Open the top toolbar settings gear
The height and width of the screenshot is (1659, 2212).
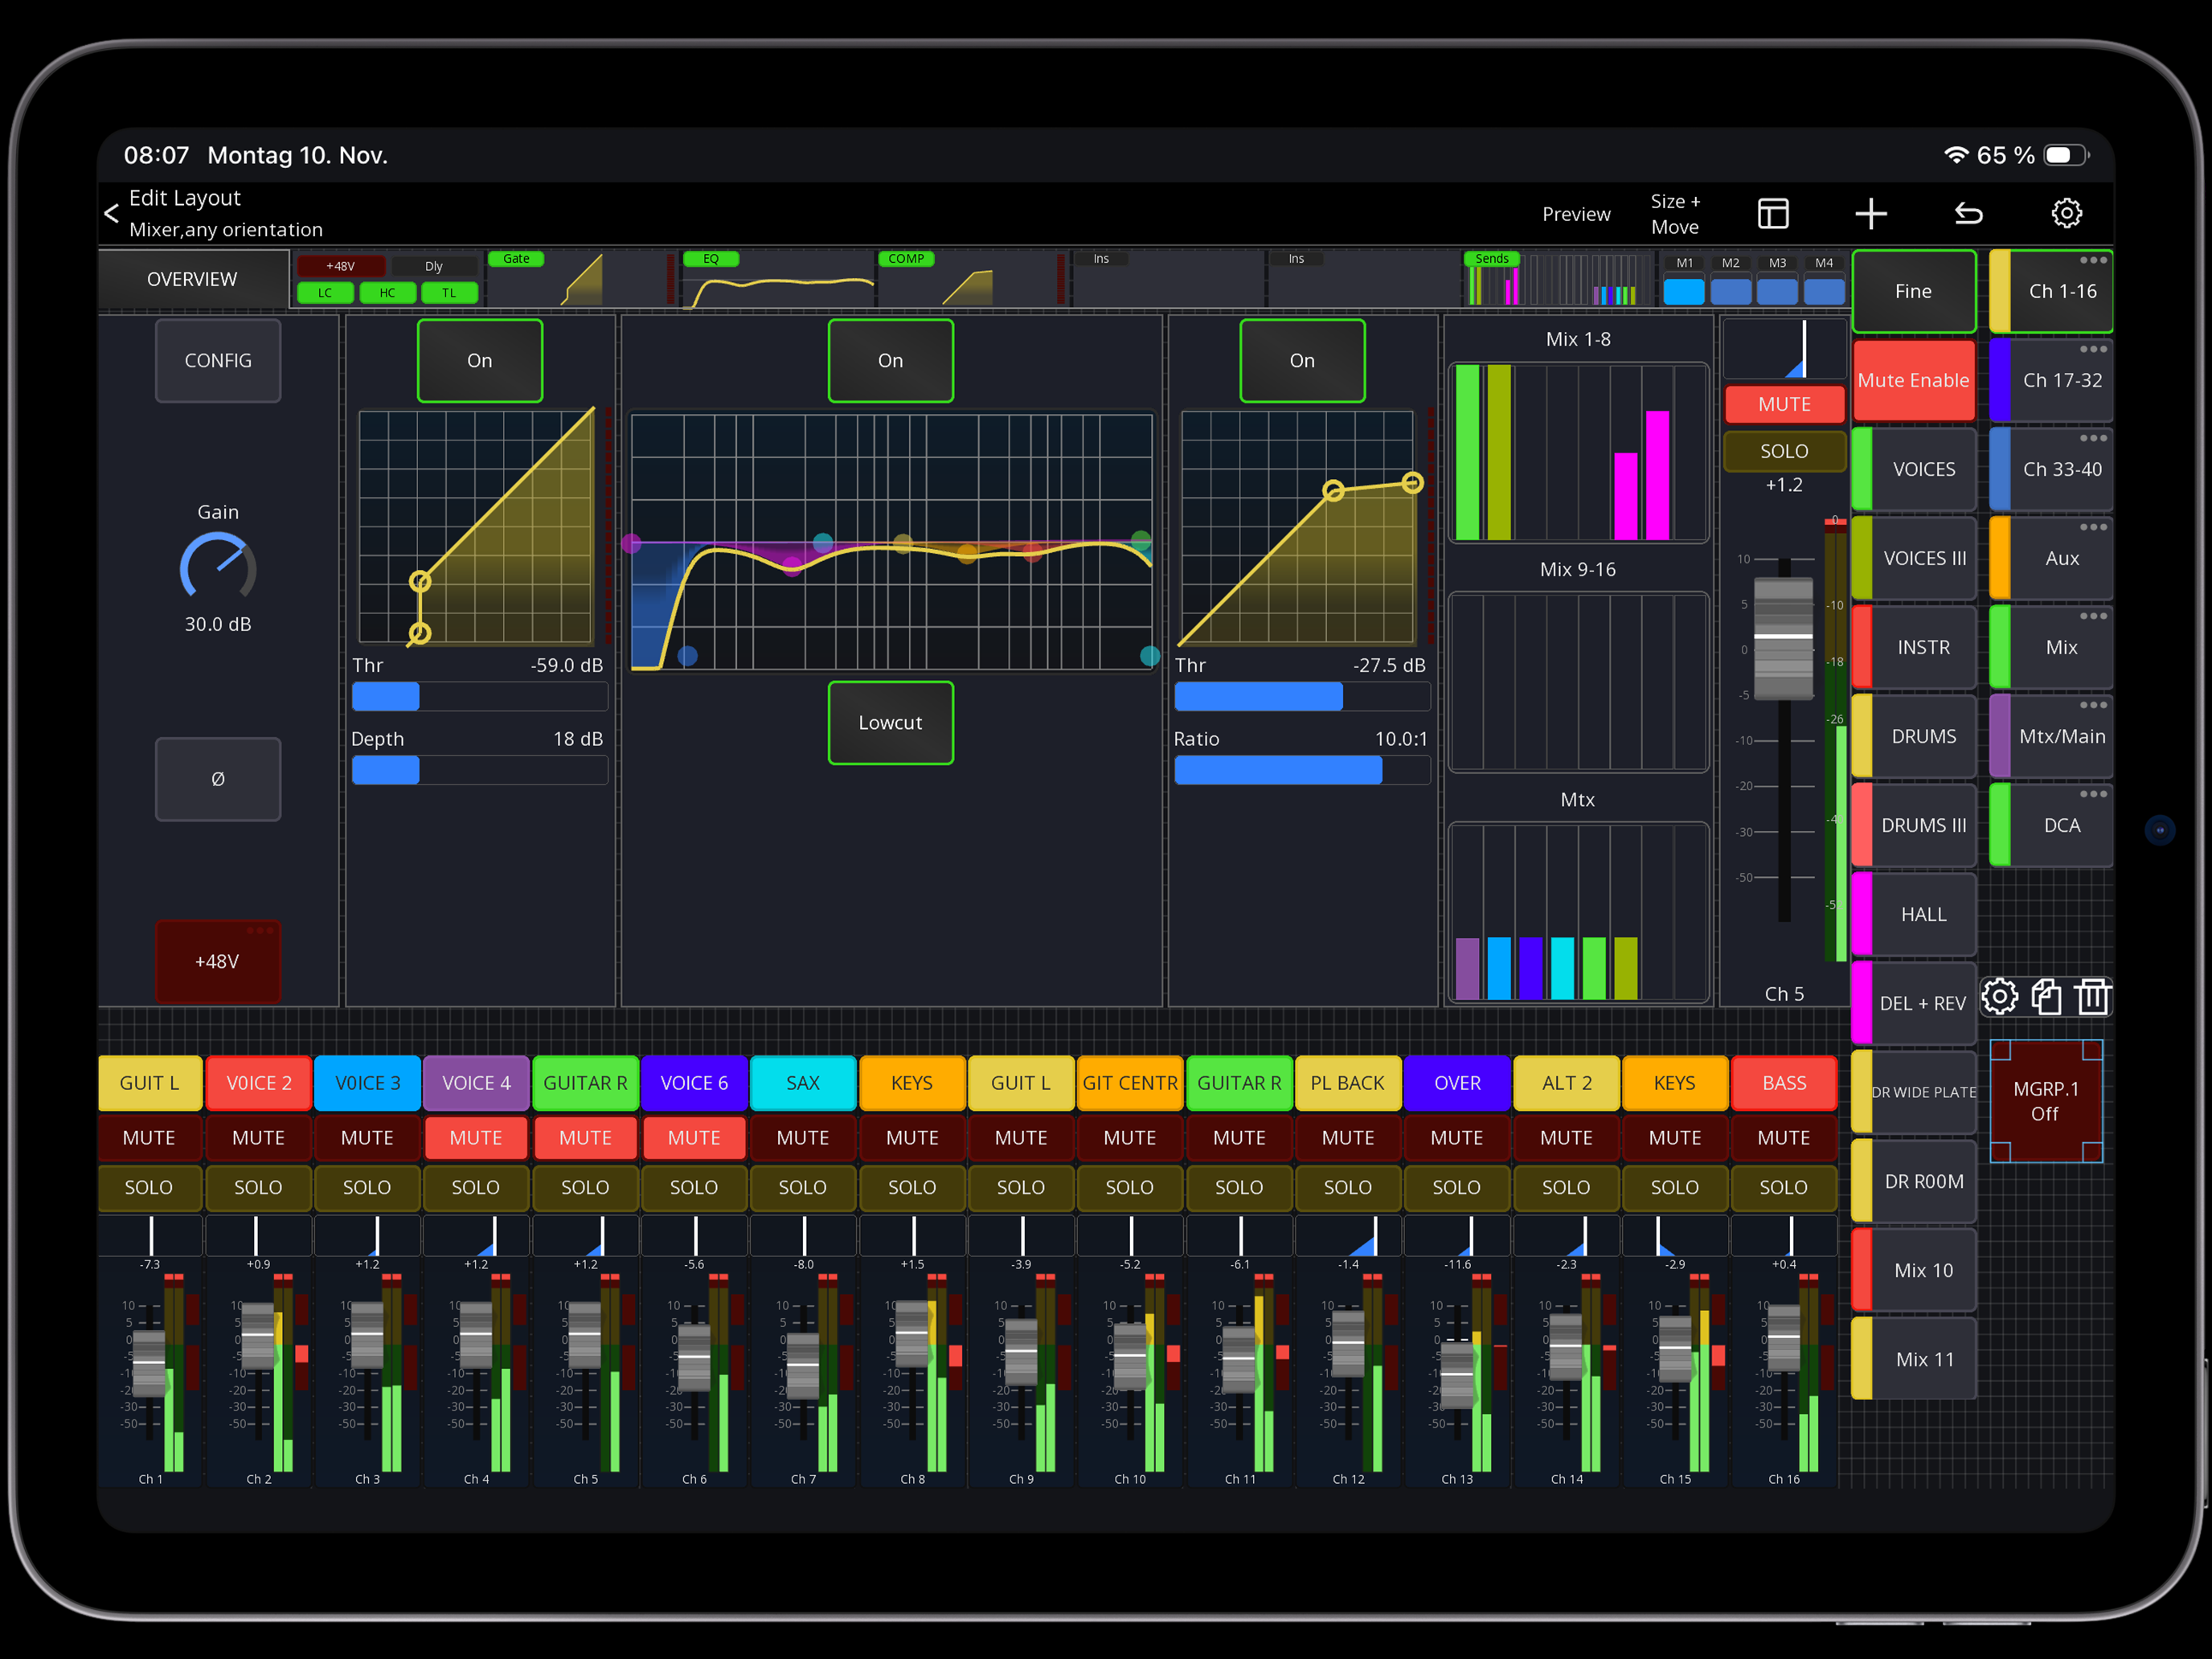[2066, 213]
